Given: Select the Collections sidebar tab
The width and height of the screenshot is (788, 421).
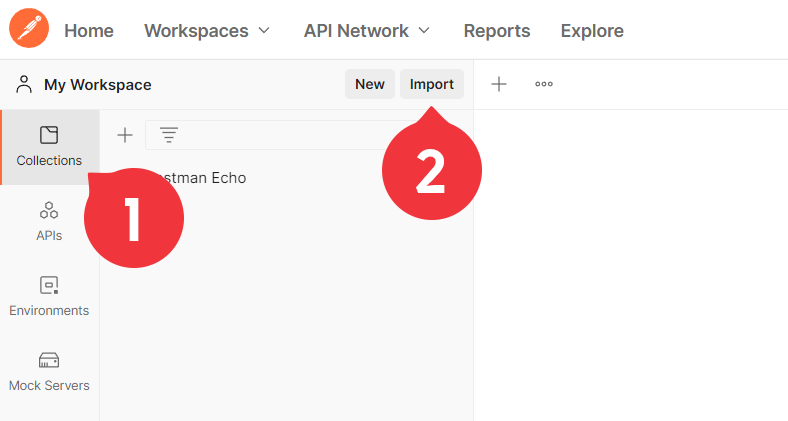Looking at the screenshot, I should click(x=50, y=147).
